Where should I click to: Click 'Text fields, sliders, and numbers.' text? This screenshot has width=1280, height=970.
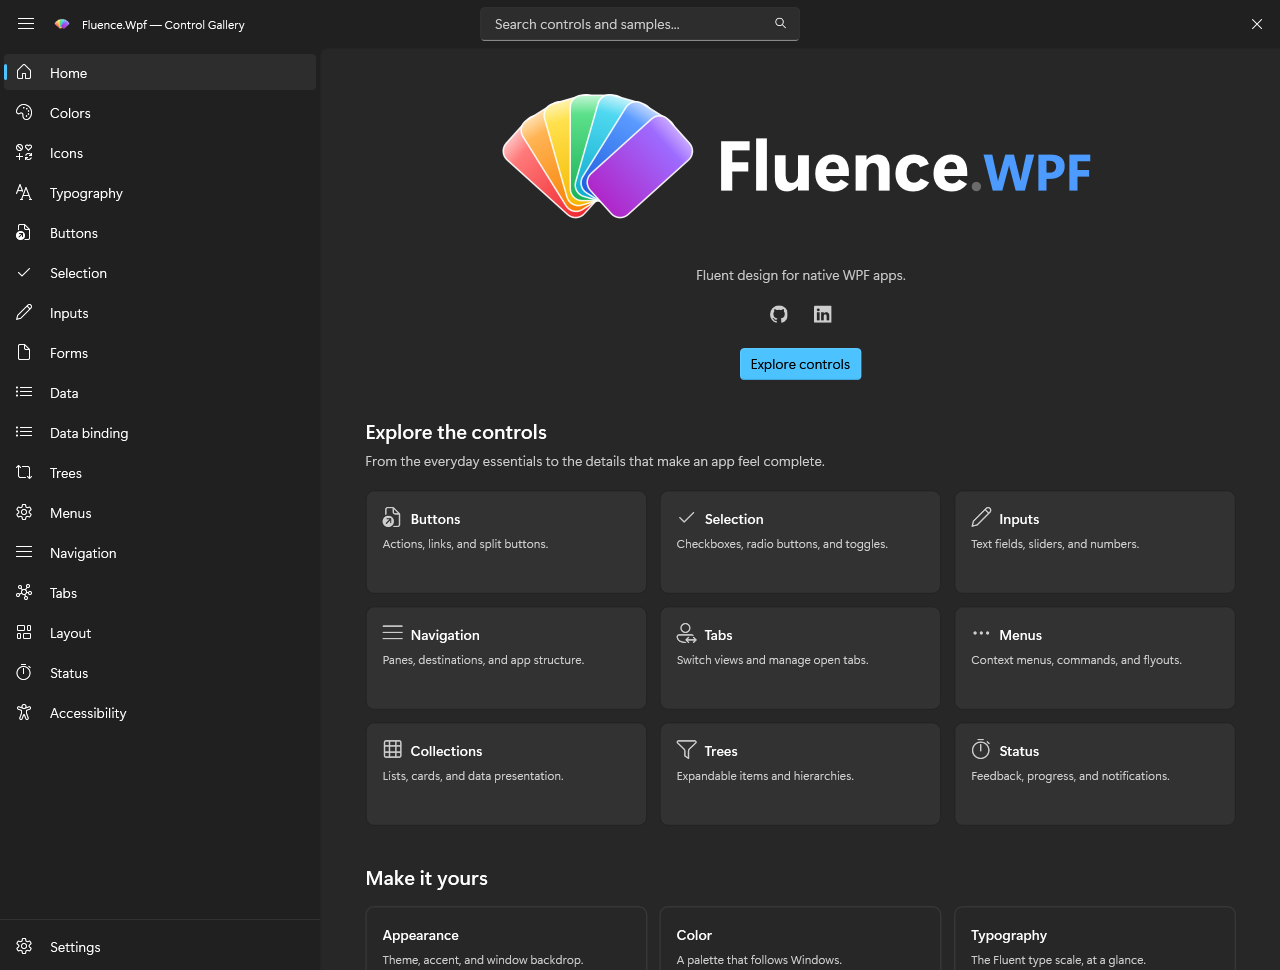(1055, 544)
